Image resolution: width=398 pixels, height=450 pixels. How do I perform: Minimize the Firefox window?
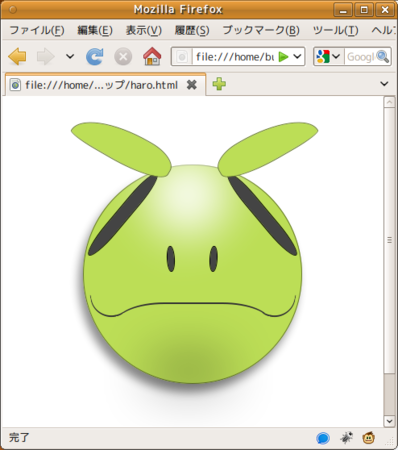(343, 10)
